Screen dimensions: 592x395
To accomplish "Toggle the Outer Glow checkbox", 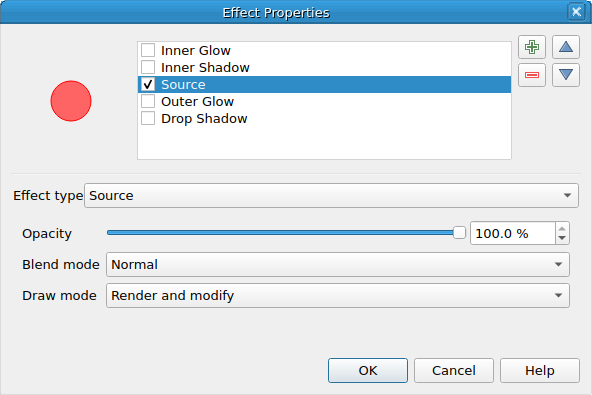I will (x=148, y=101).
